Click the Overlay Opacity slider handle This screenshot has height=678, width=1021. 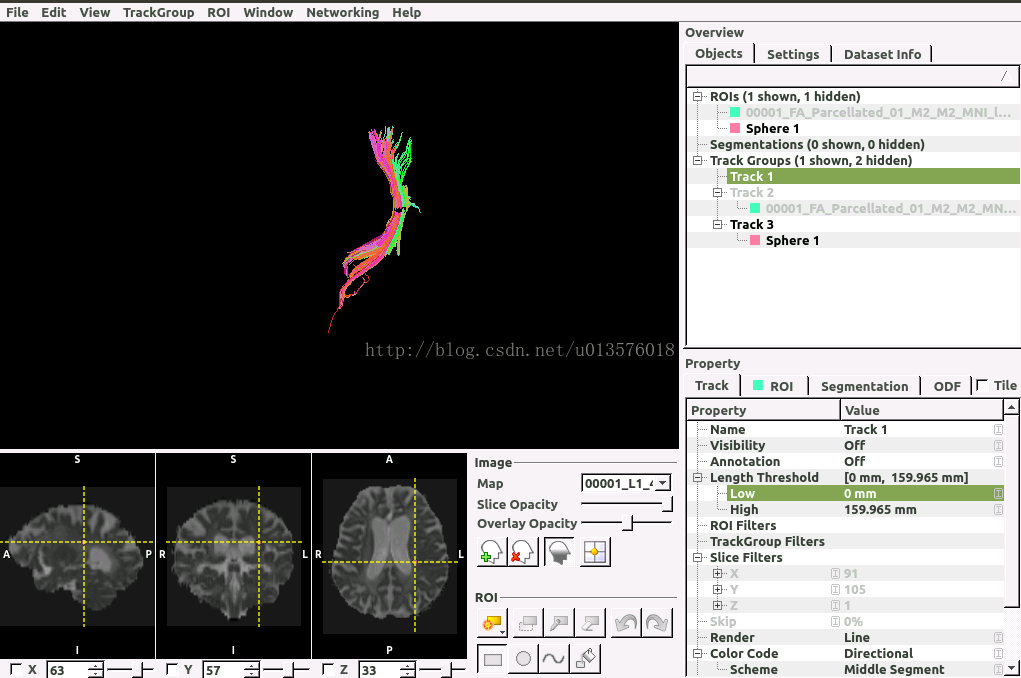[628, 522]
